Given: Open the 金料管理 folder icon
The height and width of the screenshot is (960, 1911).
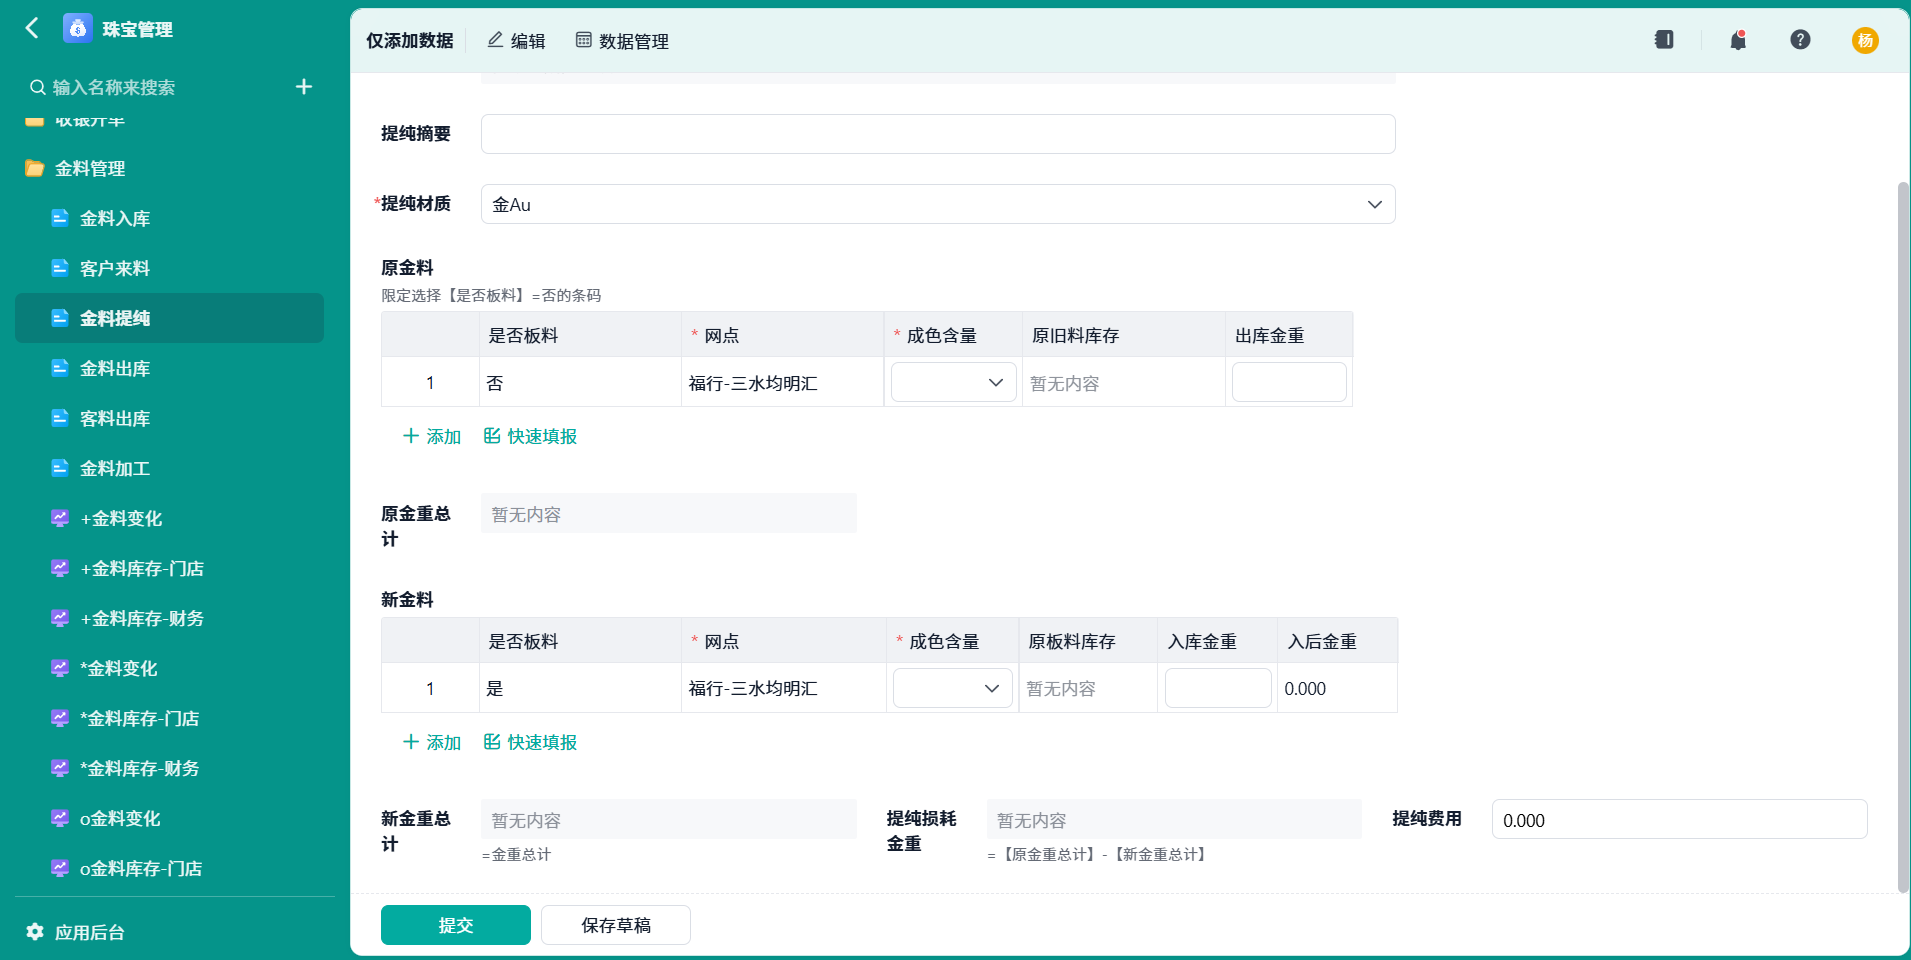Looking at the screenshot, I should (x=35, y=168).
